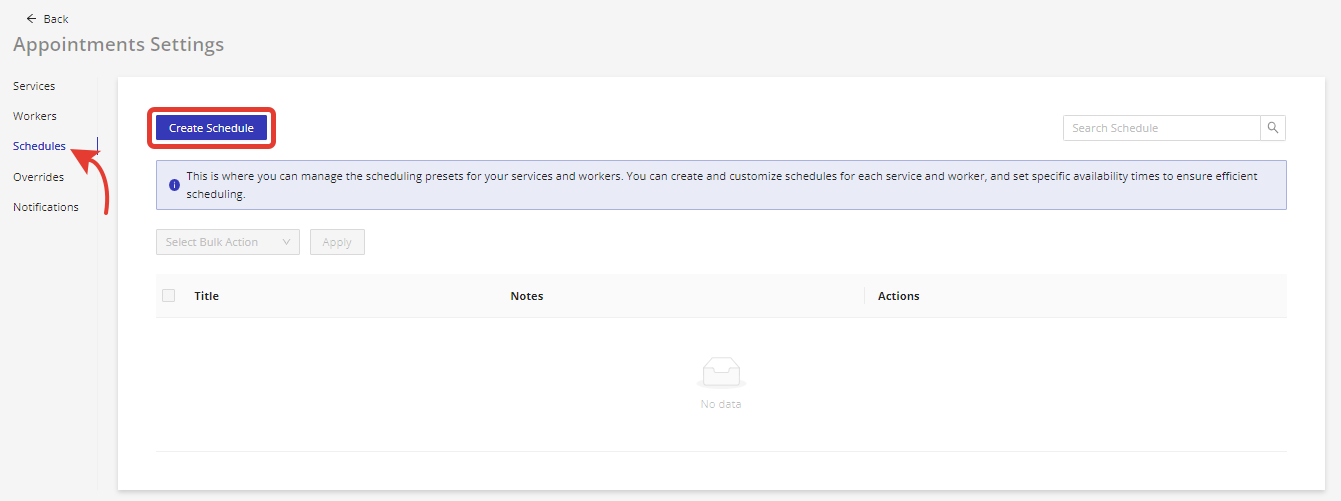Tick the select-all checkbox in table header
The width and height of the screenshot is (1341, 501).
pyautogui.click(x=169, y=296)
